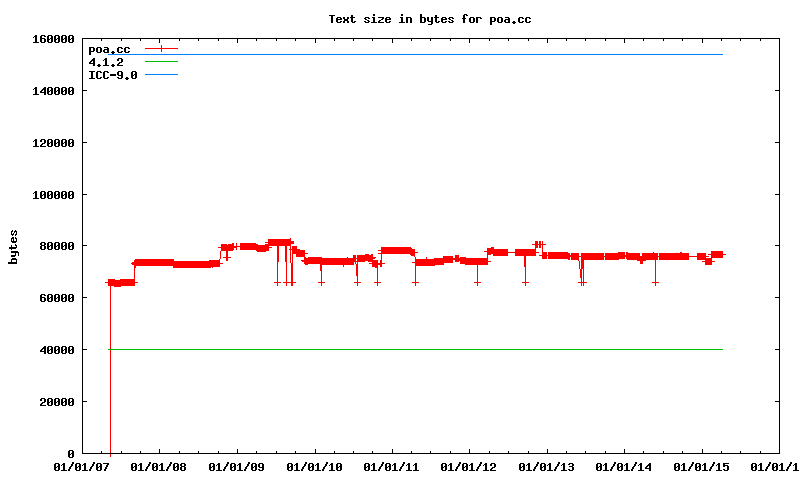Click the red poa.cc legend line sample
800x480 pixels.
click(161, 48)
